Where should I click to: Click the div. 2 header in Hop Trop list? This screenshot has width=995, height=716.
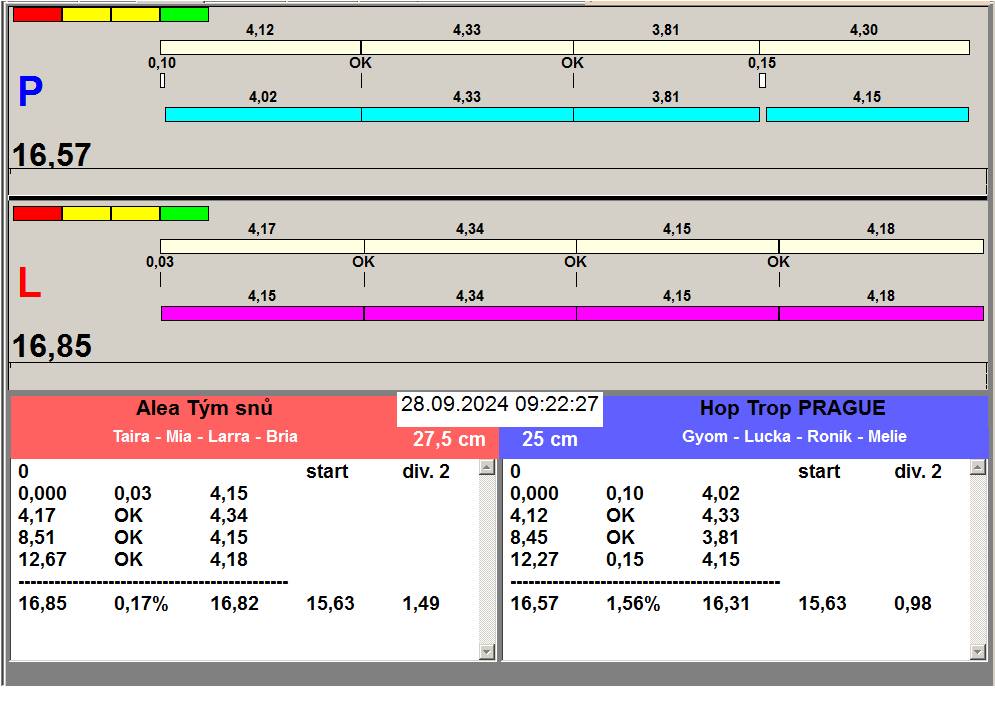918,472
